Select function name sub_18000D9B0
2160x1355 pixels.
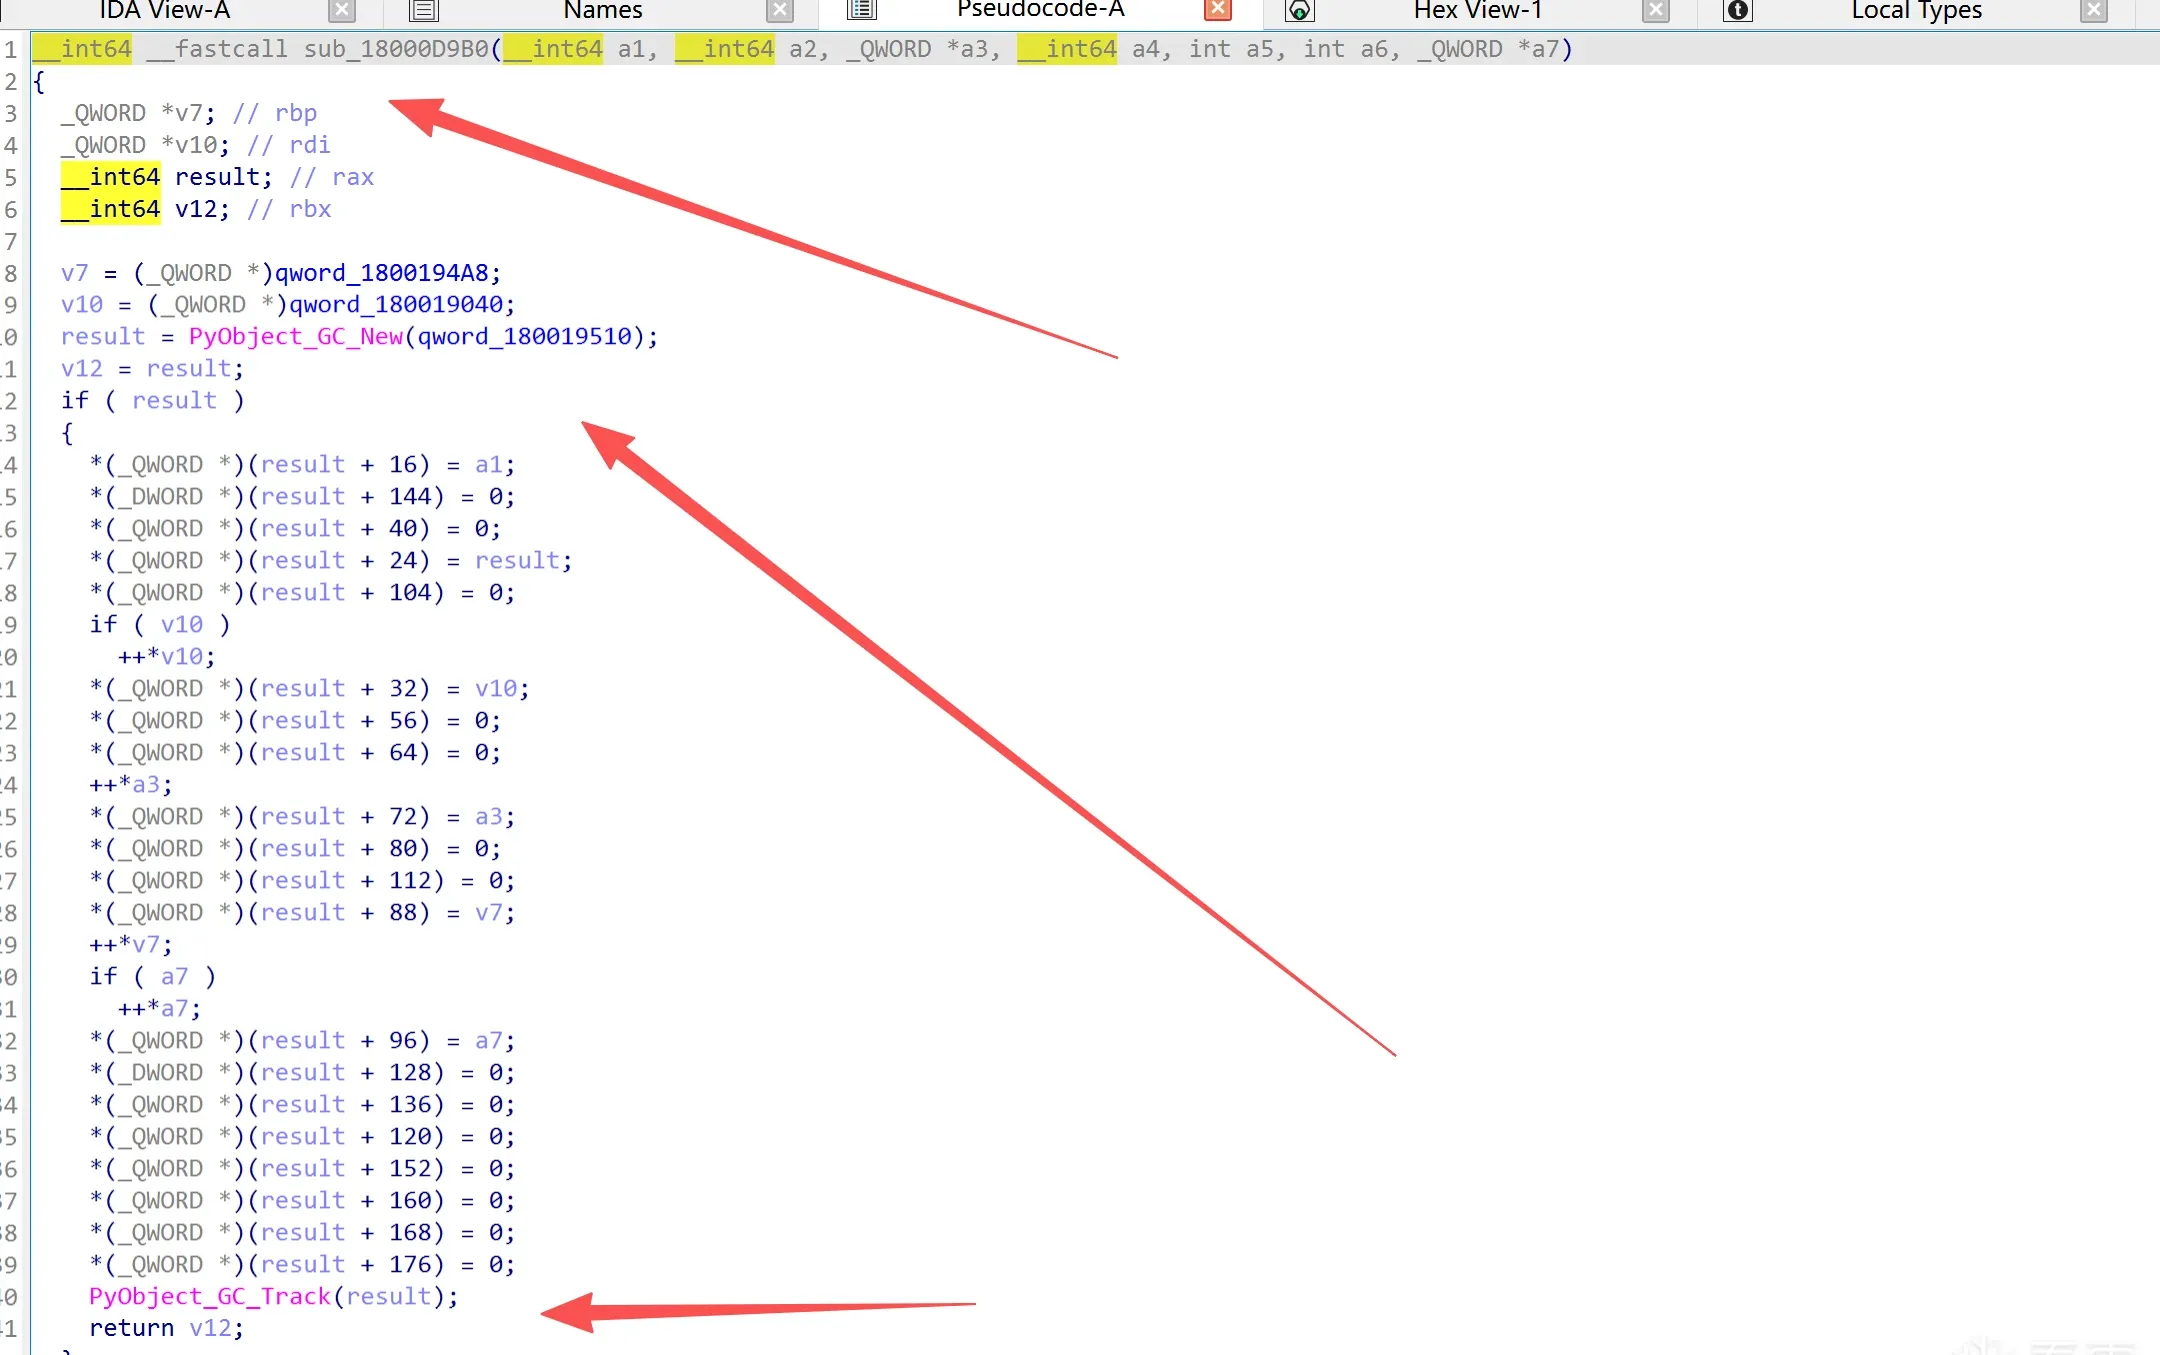pos(396,49)
